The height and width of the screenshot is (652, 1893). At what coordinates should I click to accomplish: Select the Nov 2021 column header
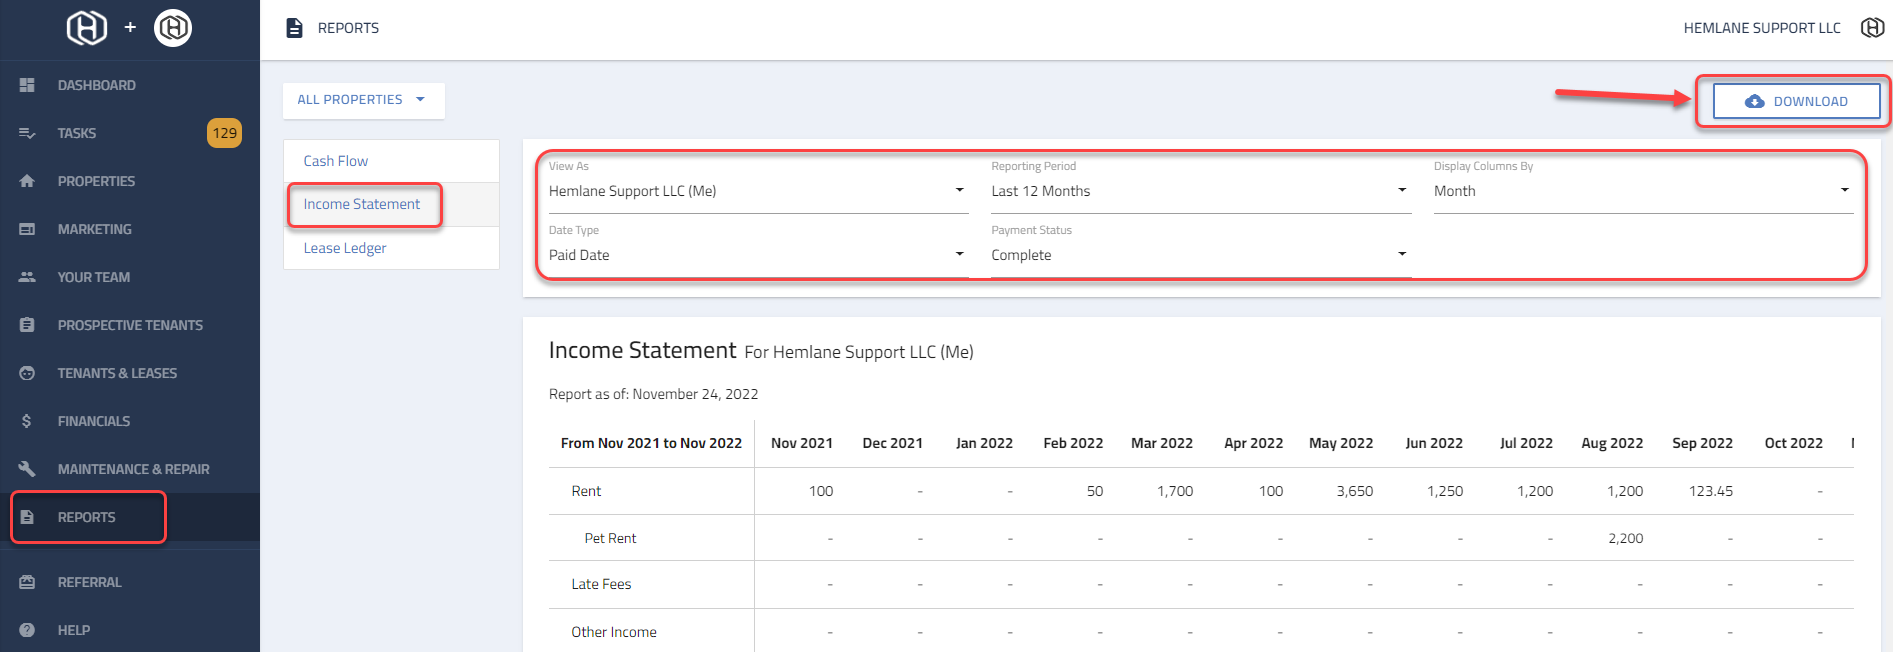(802, 443)
